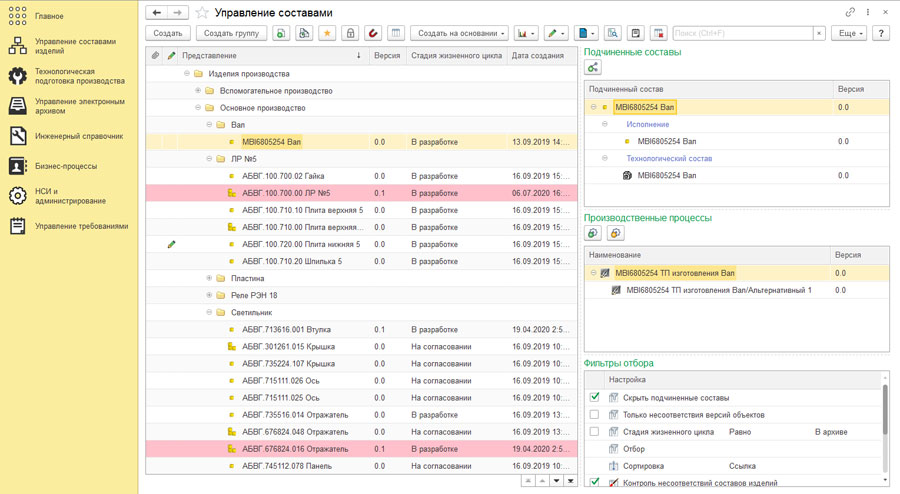Screen dimensions: 900x494
Task: Uncheck Скрыть подчиненные составы filter
Action: (x=595, y=397)
